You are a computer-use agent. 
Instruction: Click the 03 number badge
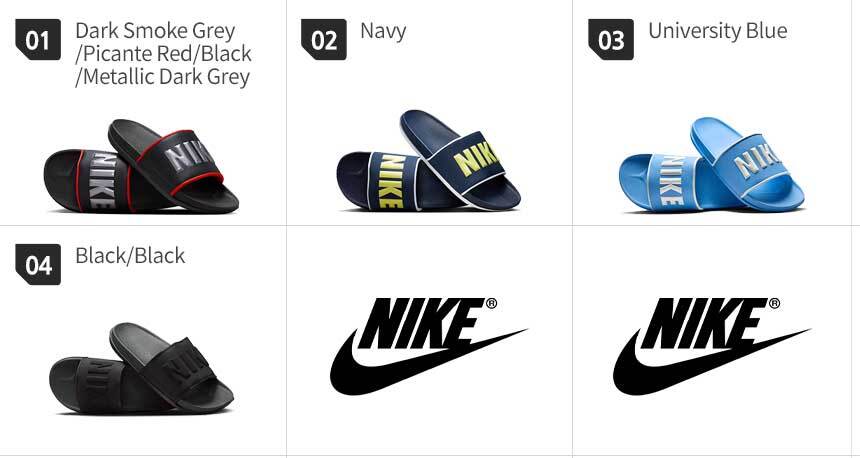(611, 39)
